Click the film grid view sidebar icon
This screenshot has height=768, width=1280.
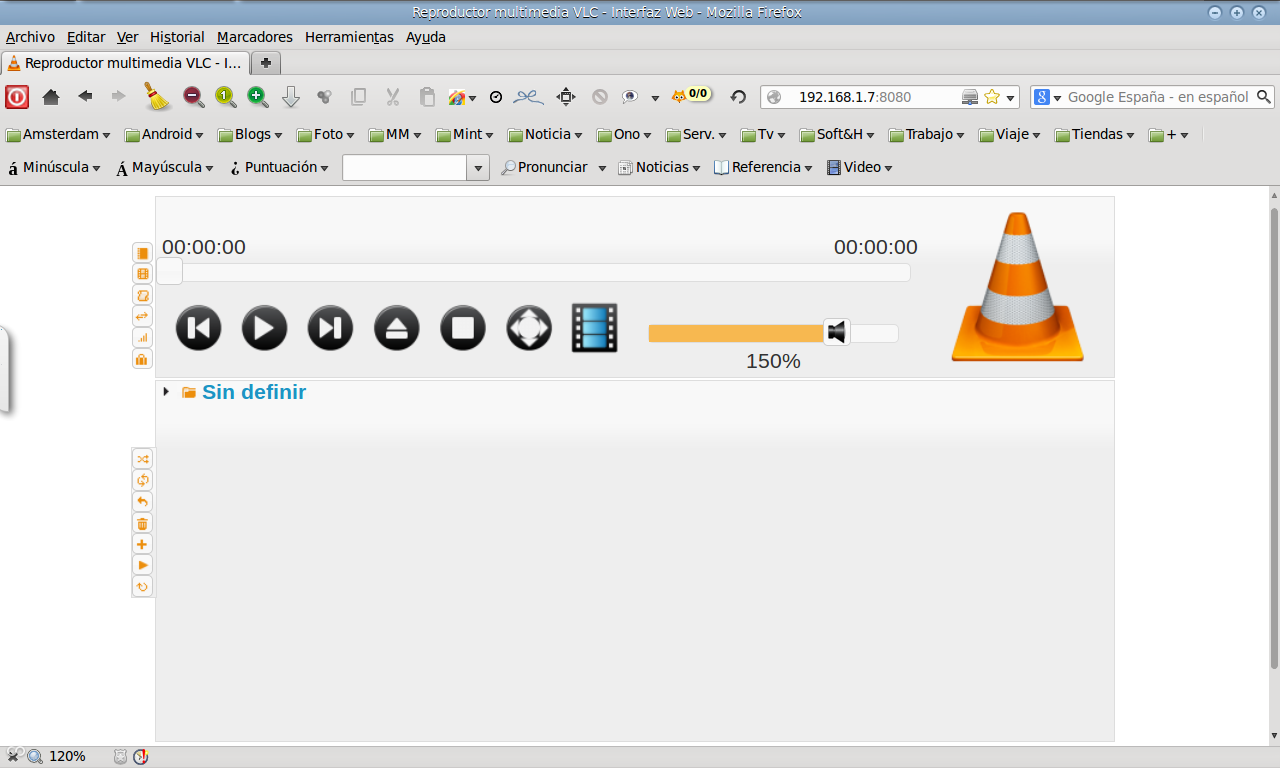142,274
